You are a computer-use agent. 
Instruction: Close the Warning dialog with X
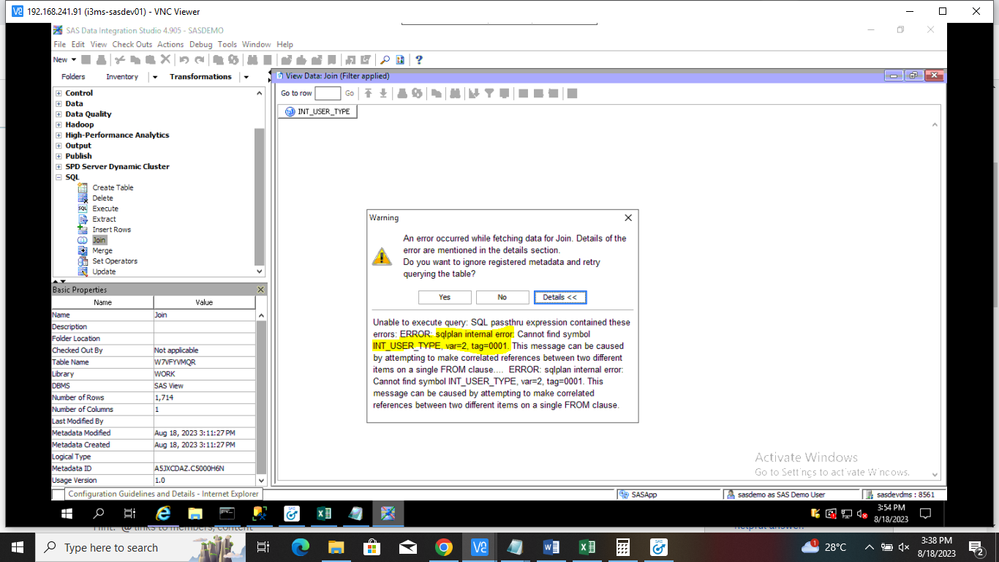click(628, 218)
